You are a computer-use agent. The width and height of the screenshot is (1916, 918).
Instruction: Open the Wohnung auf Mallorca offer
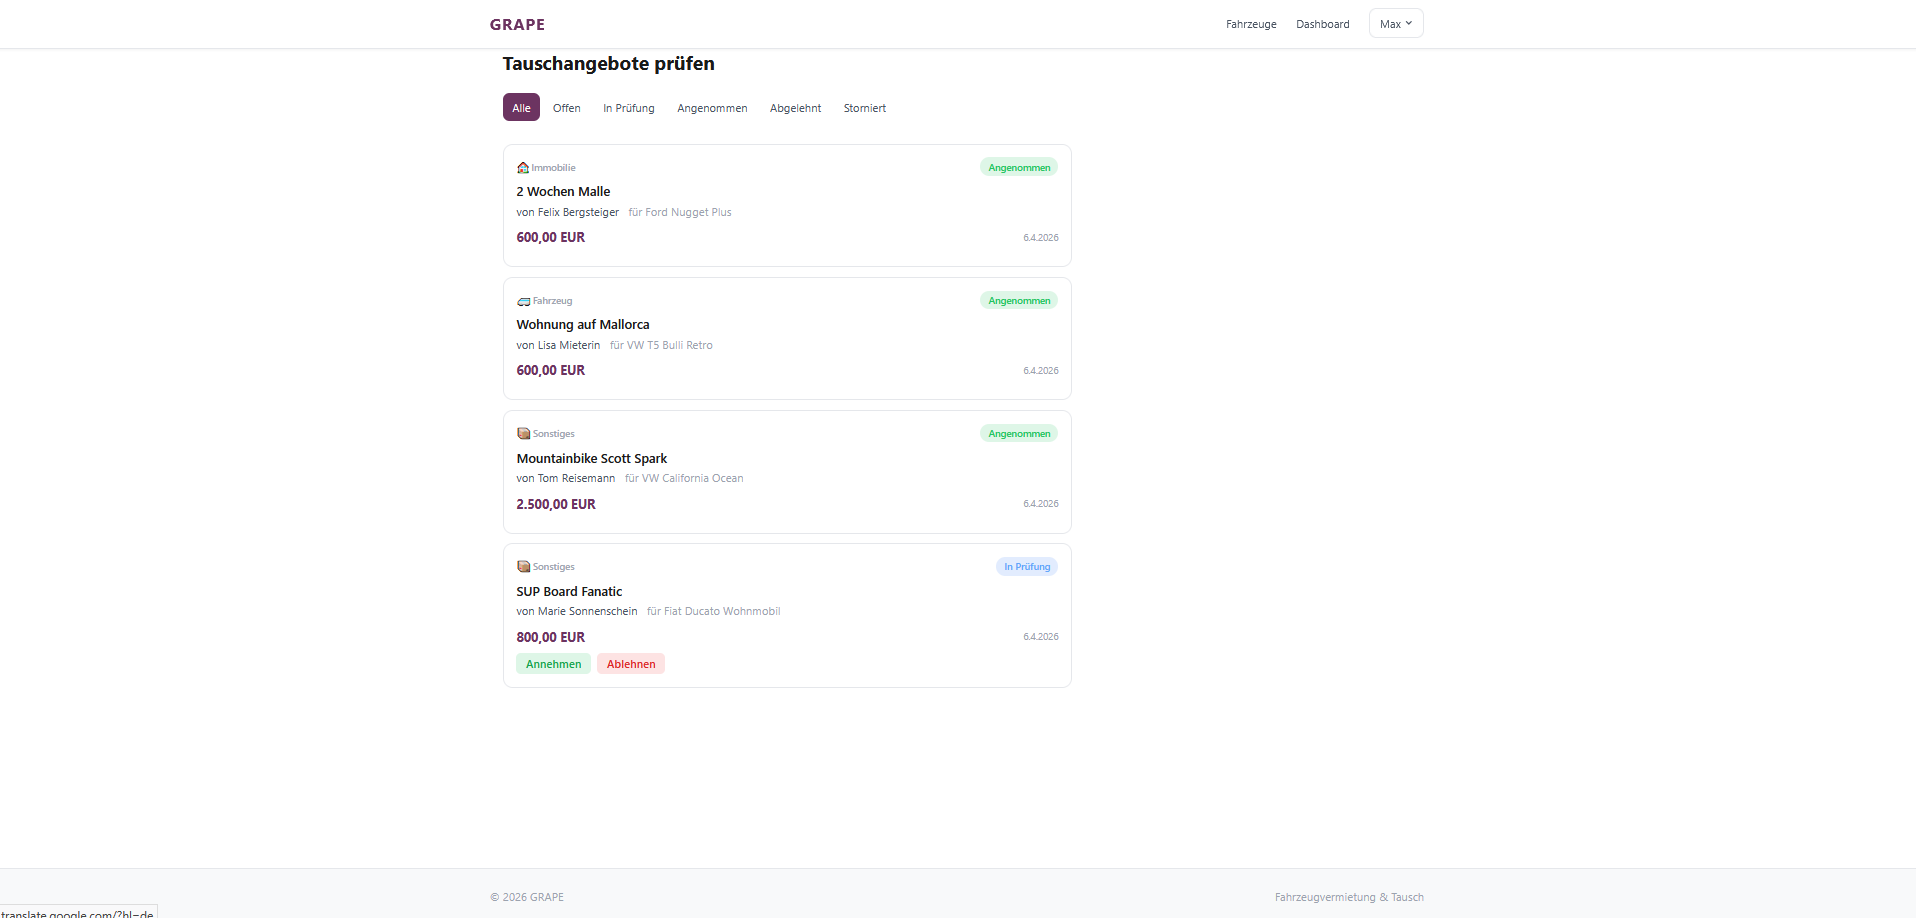tap(583, 325)
